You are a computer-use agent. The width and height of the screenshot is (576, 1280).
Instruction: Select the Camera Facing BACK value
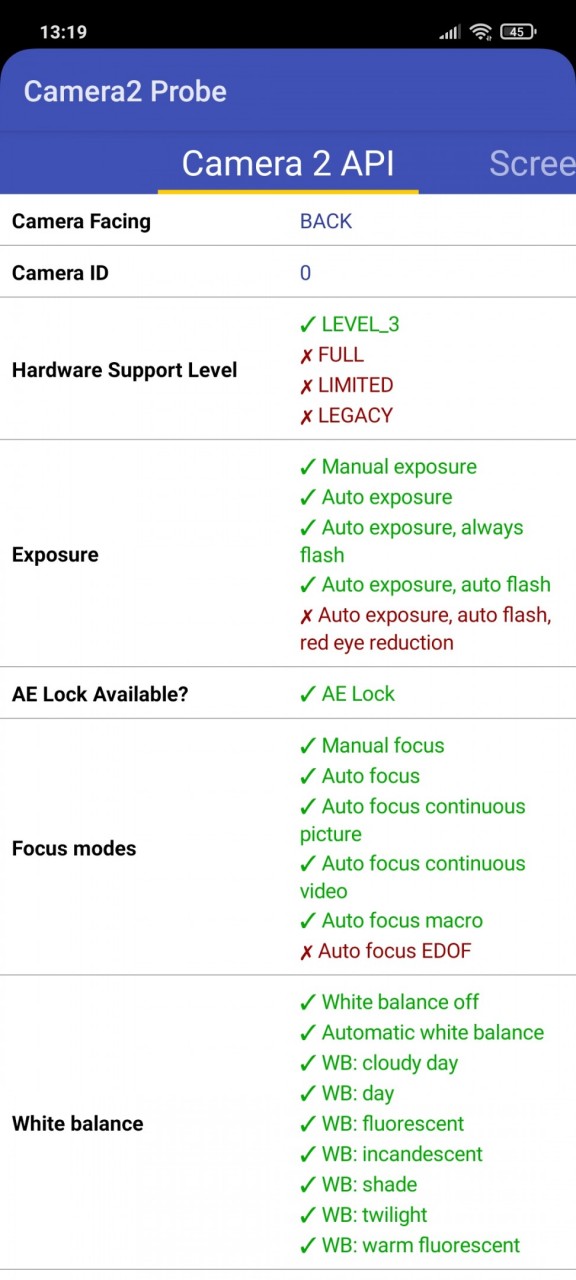pyautogui.click(x=326, y=221)
